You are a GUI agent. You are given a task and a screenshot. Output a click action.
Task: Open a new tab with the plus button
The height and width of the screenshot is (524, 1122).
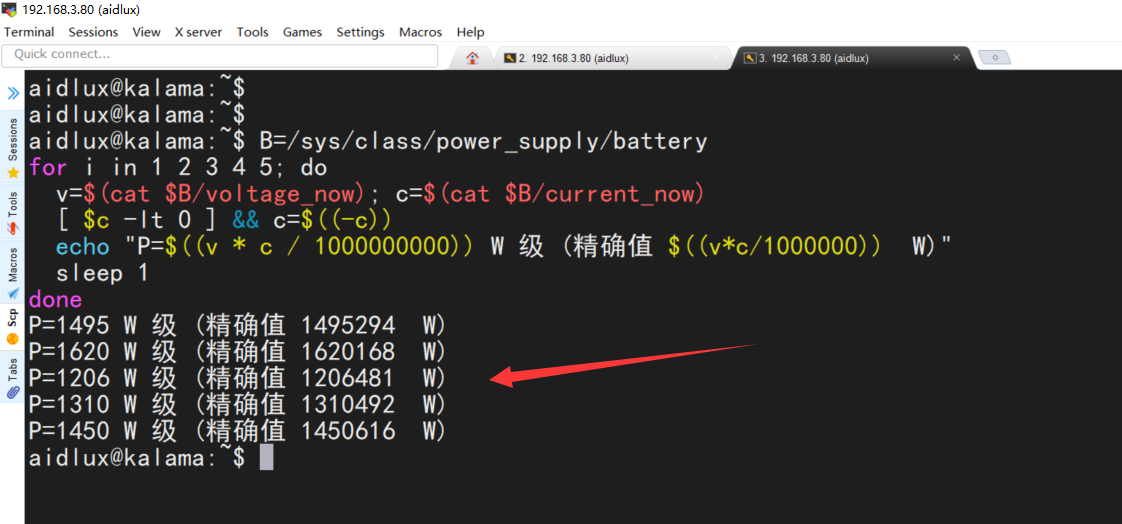coord(995,58)
